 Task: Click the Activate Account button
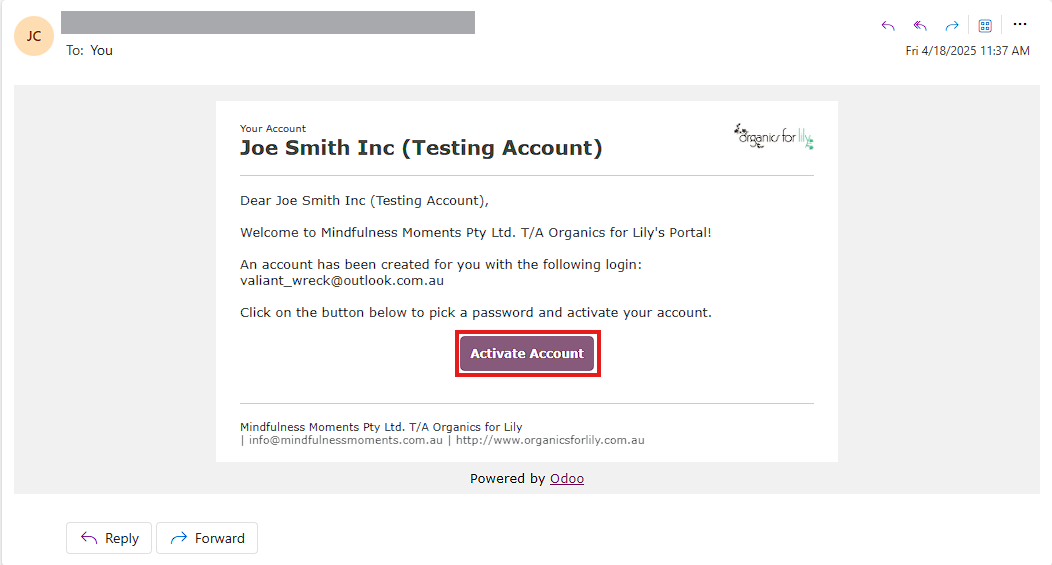pos(527,354)
